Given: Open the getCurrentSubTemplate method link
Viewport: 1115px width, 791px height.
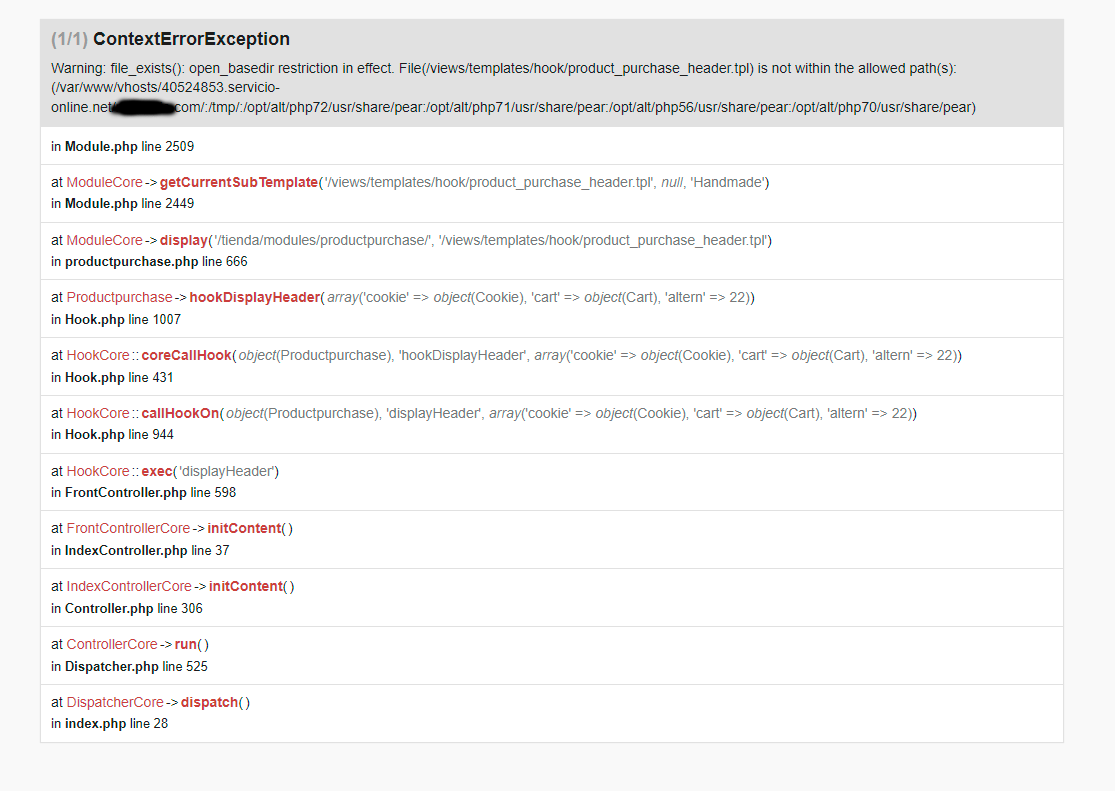Looking at the screenshot, I should click(x=239, y=182).
